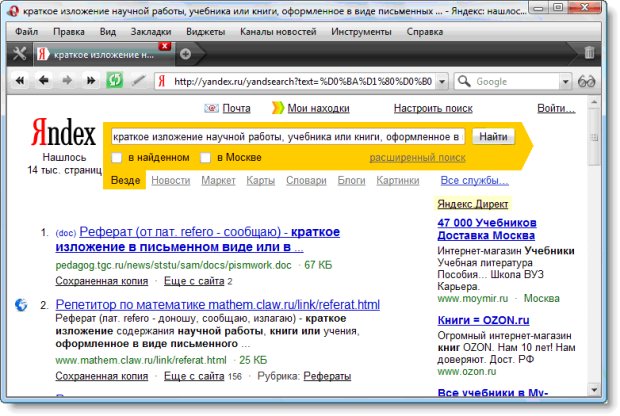Viewport: 620px width, 416px height.
Task: Click the URL address field
Action: [302, 82]
